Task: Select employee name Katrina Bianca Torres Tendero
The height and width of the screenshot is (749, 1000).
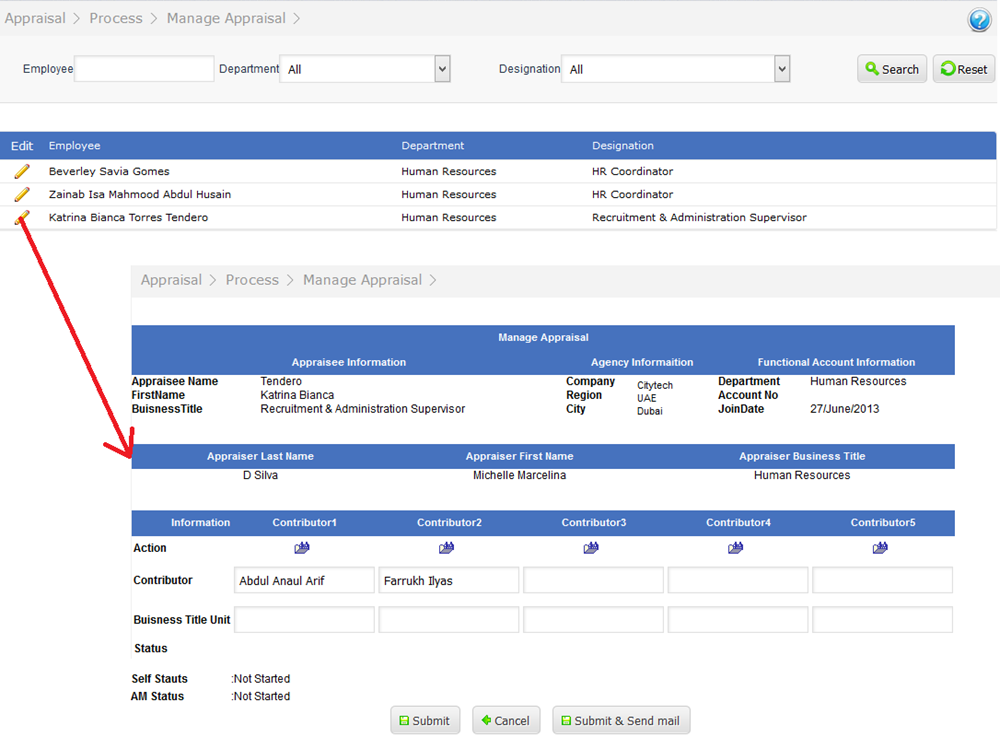Action: coord(128,218)
